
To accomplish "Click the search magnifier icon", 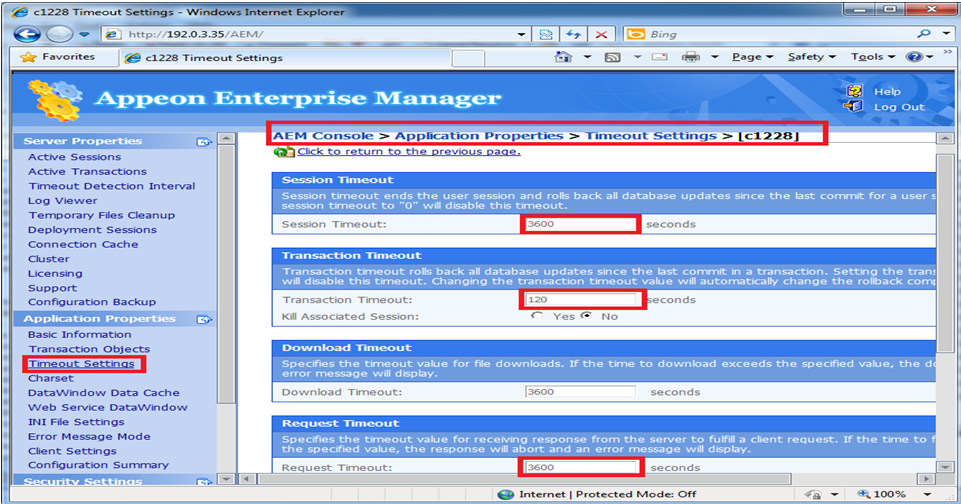I will pos(925,34).
